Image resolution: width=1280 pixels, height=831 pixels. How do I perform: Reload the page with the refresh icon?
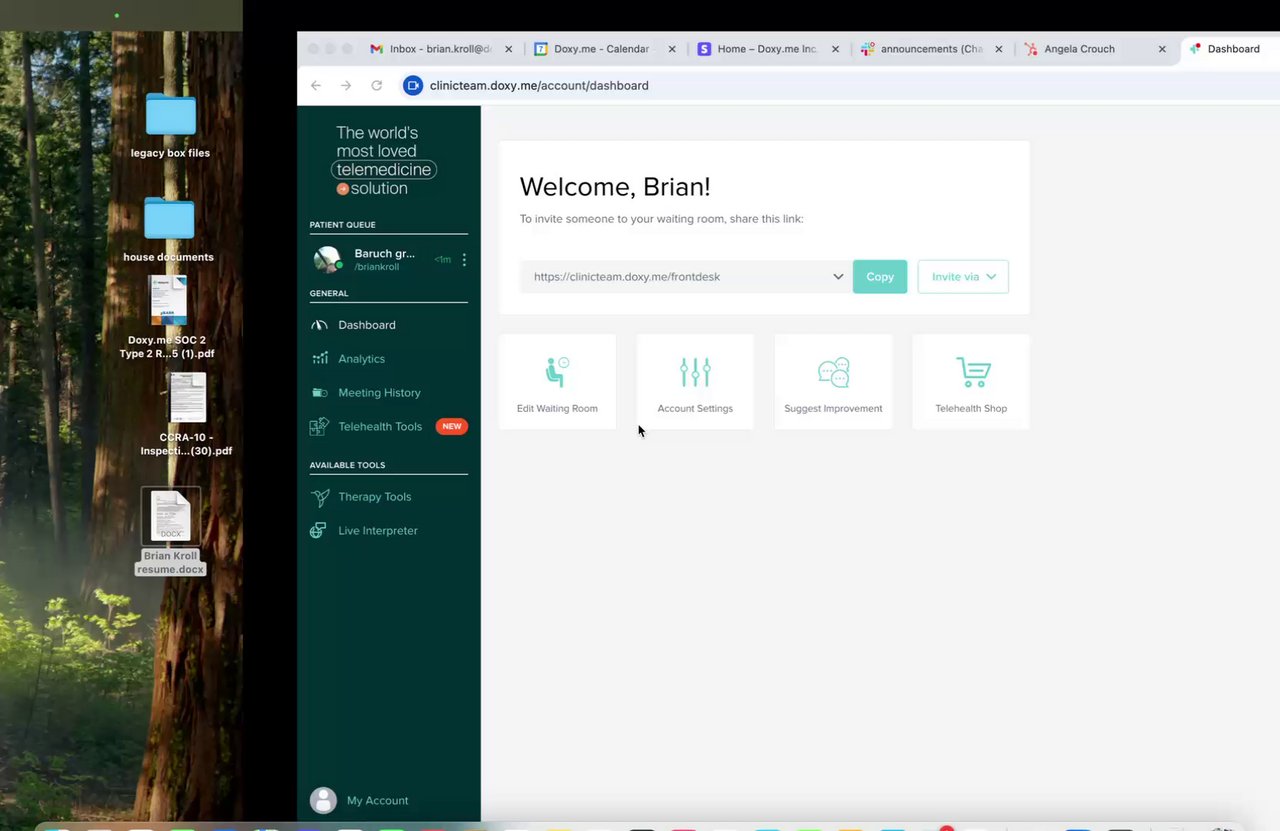[377, 86]
